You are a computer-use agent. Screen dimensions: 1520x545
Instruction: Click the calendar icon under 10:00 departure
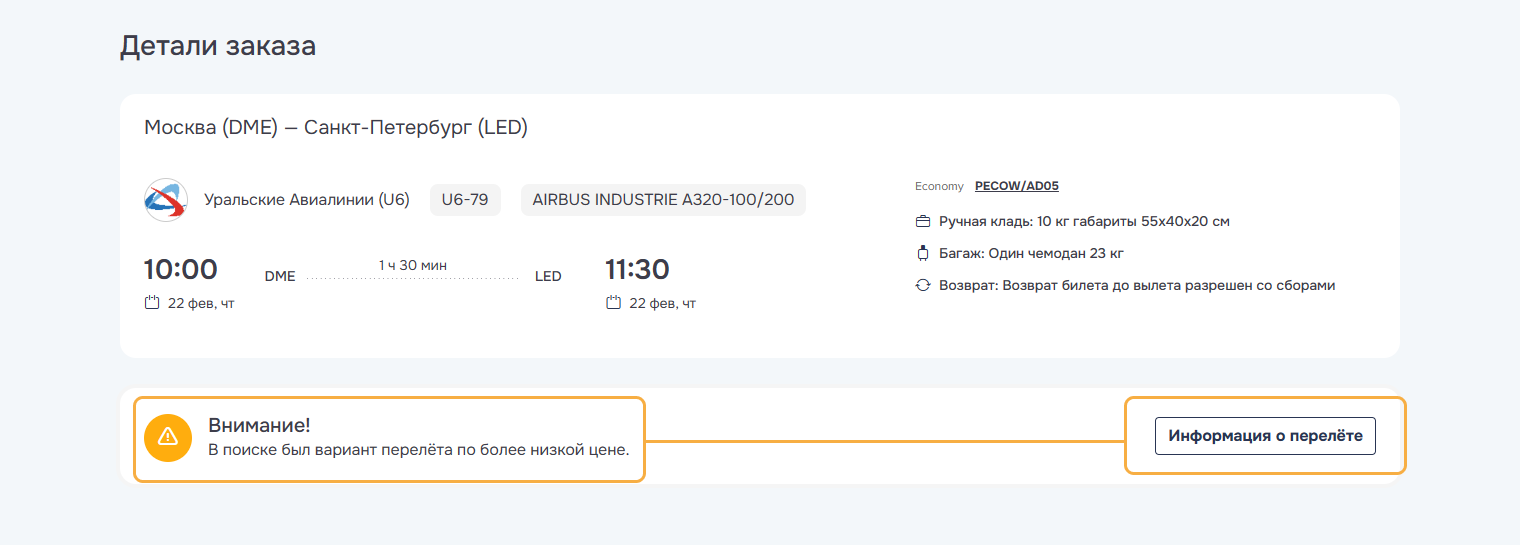pos(152,303)
